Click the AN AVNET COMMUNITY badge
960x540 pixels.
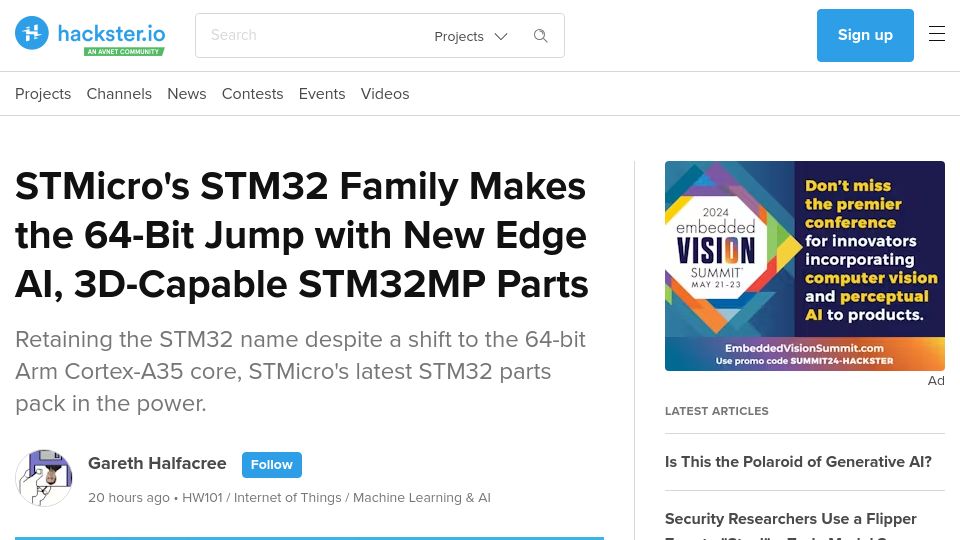pos(124,51)
